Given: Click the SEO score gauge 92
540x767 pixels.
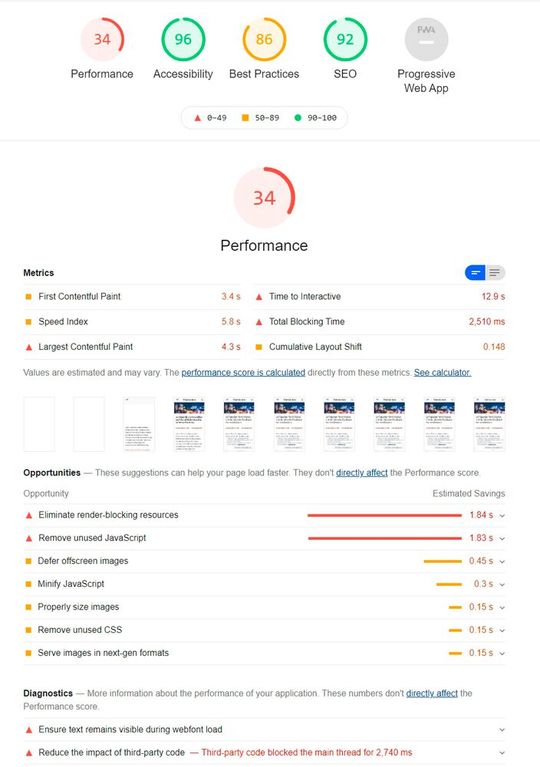Looking at the screenshot, I should click(345, 39).
